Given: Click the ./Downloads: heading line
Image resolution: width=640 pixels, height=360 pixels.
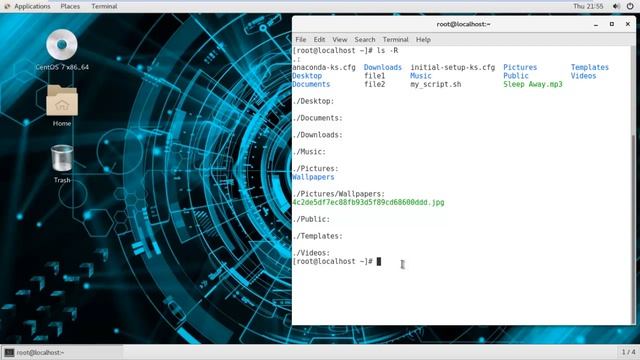Looking at the screenshot, I should point(318,135).
